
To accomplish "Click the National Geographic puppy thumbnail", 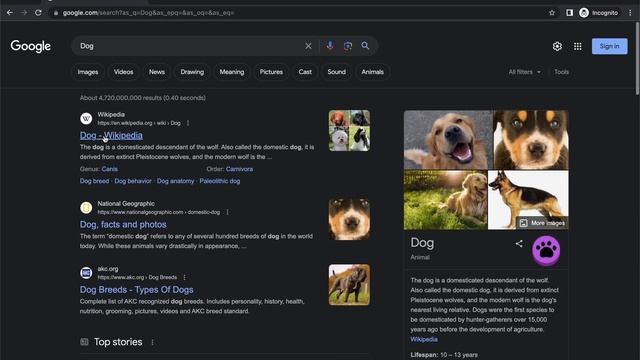I will pyautogui.click(x=349, y=219).
